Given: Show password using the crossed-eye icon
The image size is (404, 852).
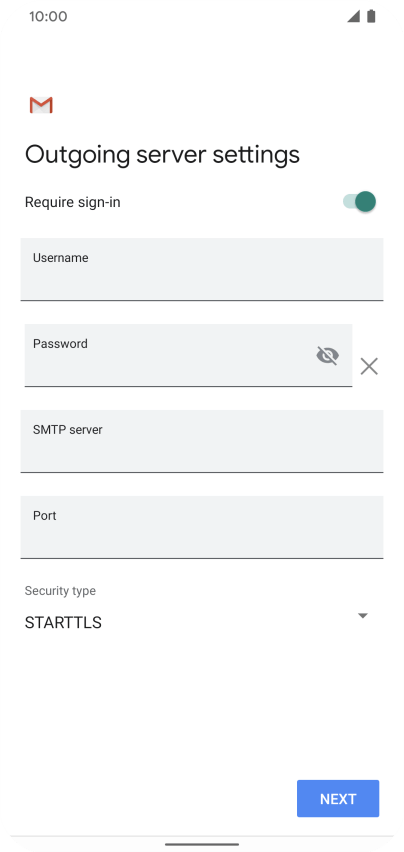Looking at the screenshot, I should point(327,356).
